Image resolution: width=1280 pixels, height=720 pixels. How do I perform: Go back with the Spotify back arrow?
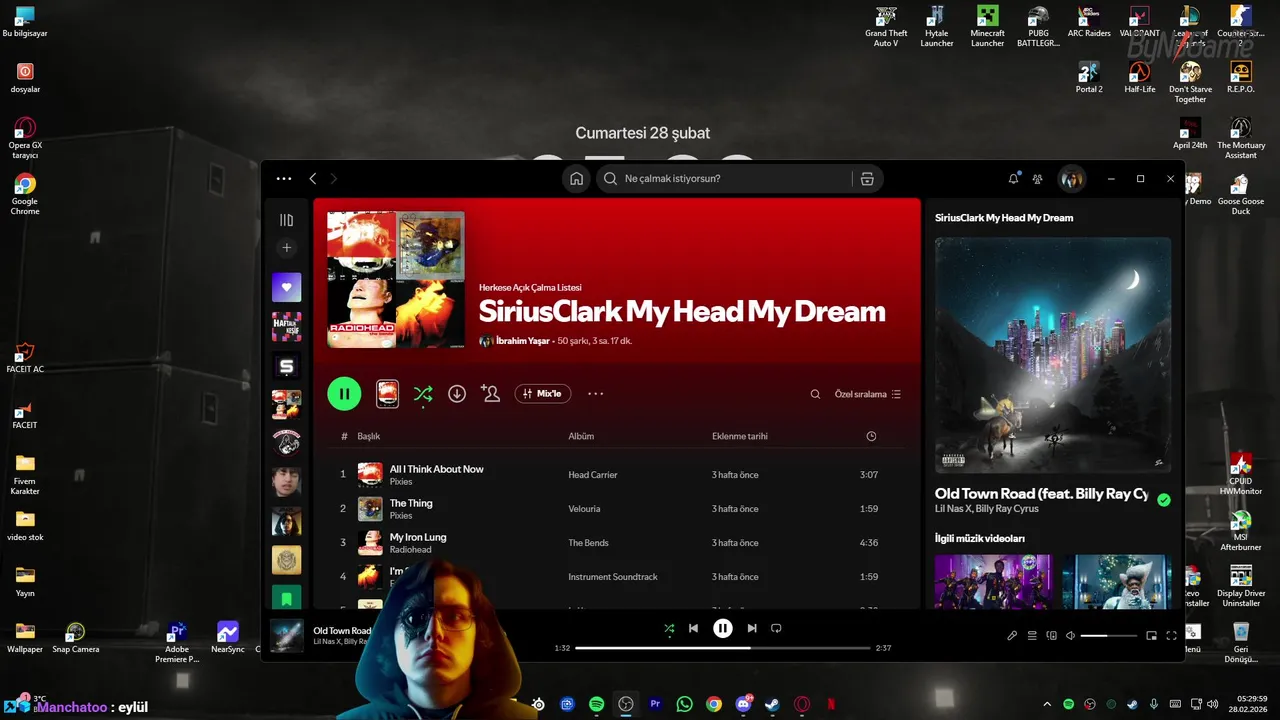coord(313,179)
